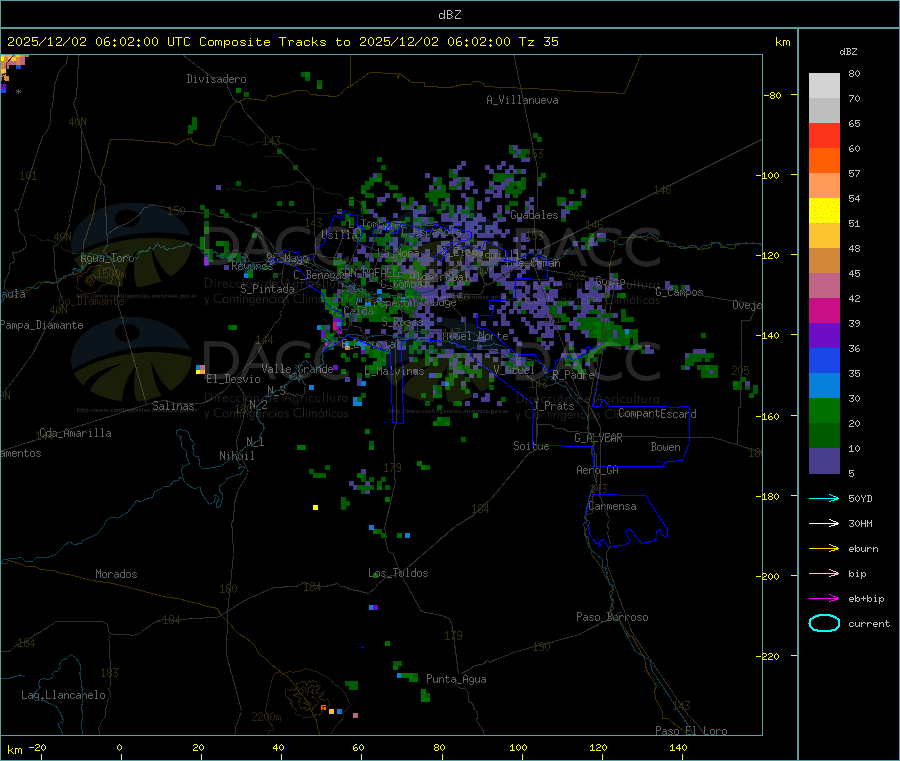Click the 'Los_Toldos' map label
Screen dimensions: 900x761
pos(398,573)
